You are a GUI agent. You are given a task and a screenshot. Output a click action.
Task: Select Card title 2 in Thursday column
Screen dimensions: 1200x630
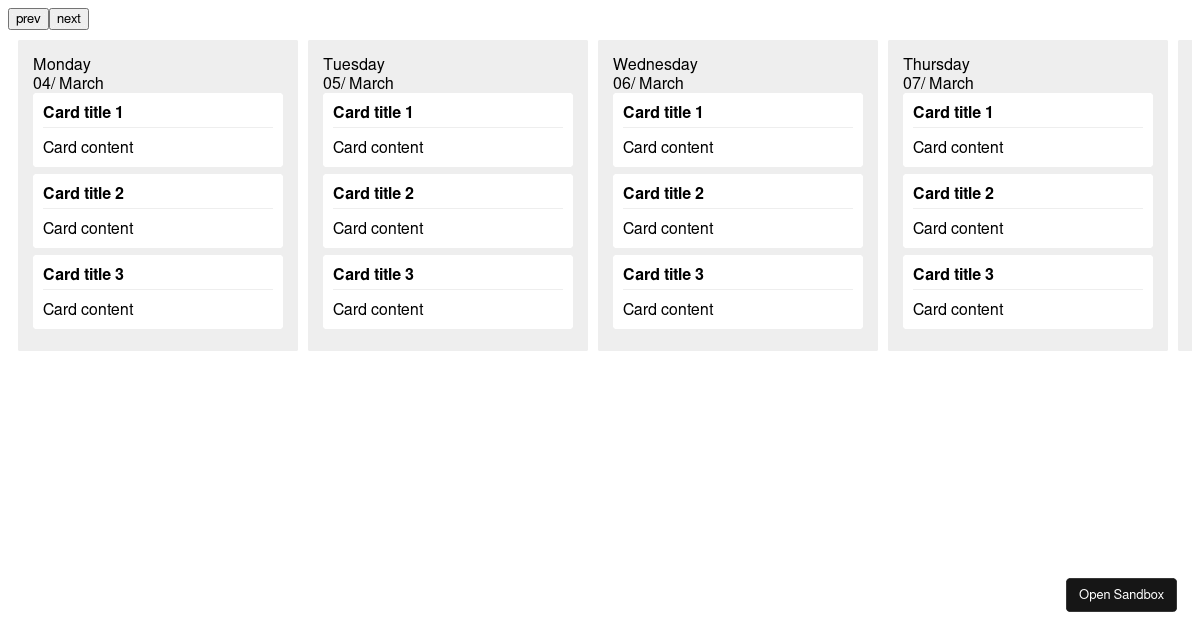tap(953, 193)
